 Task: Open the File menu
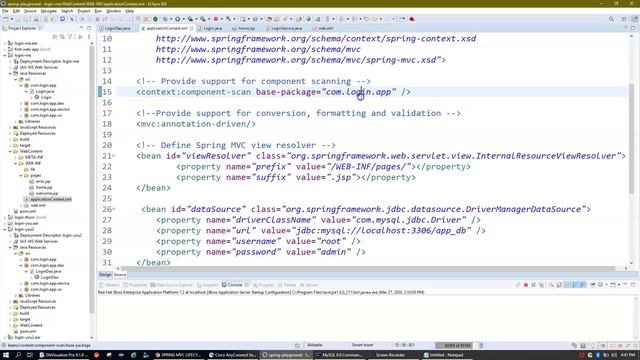pos(5,11)
